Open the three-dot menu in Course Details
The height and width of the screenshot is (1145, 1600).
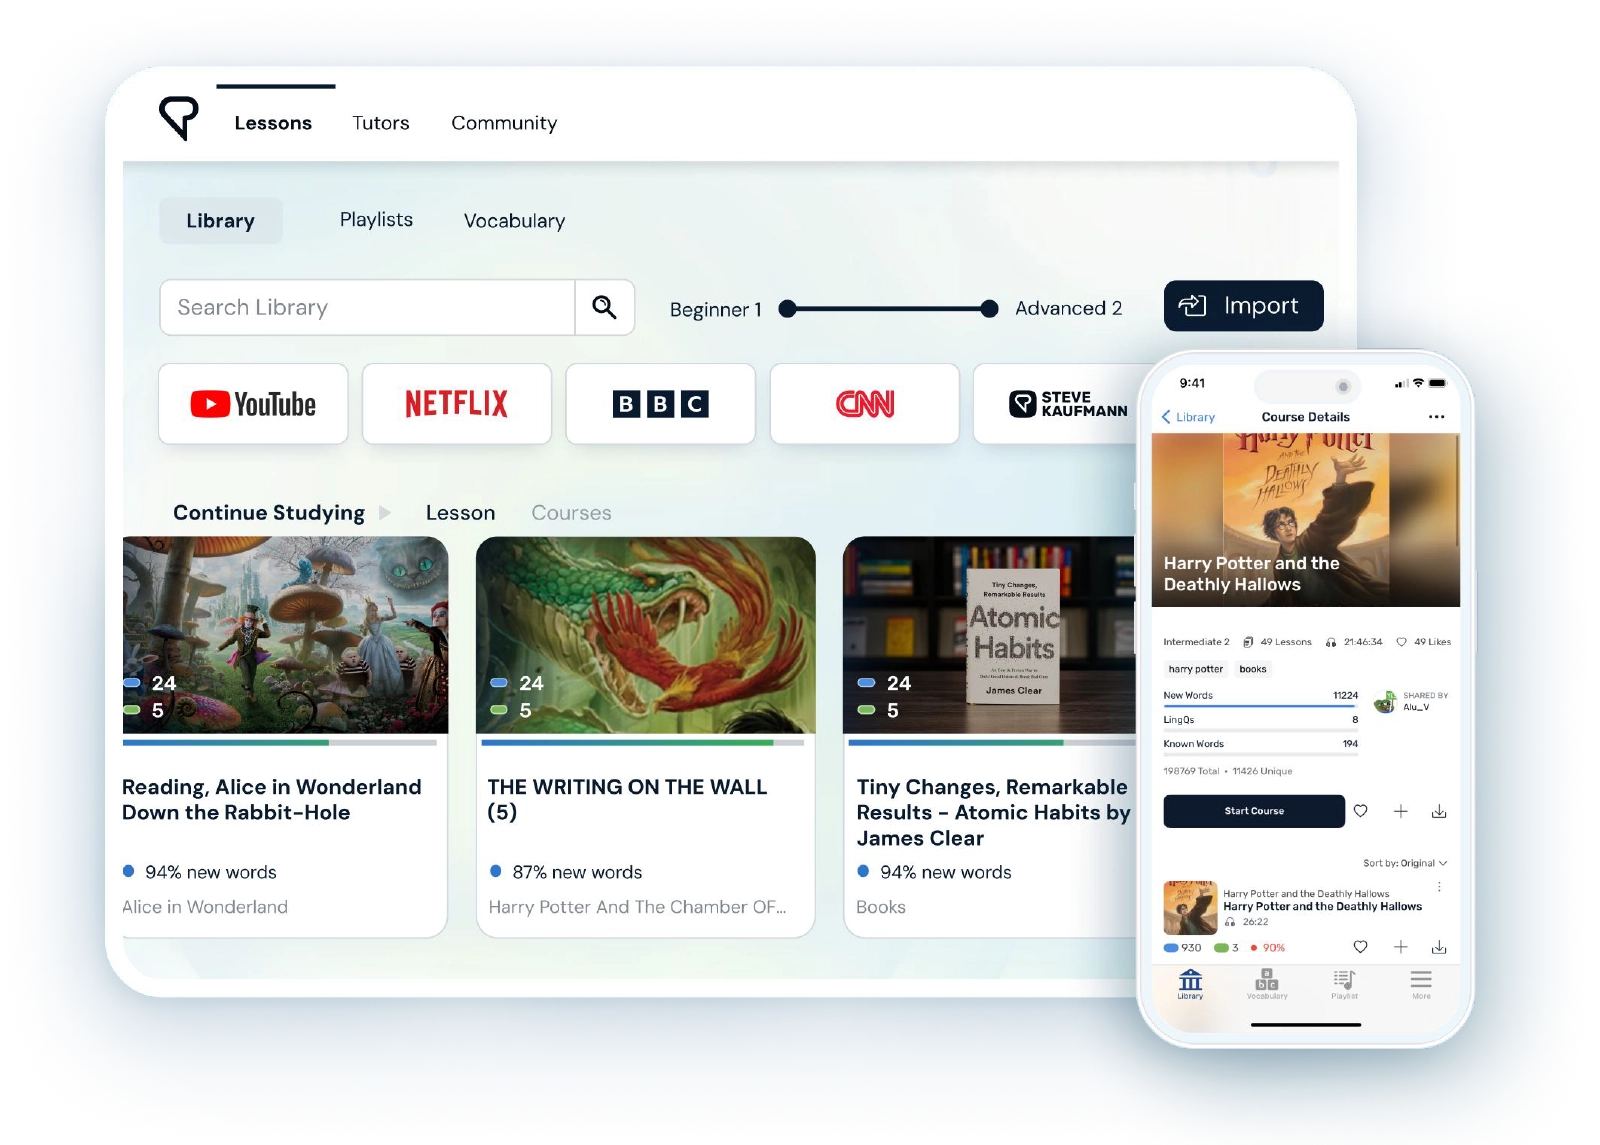click(x=1437, y=417)
